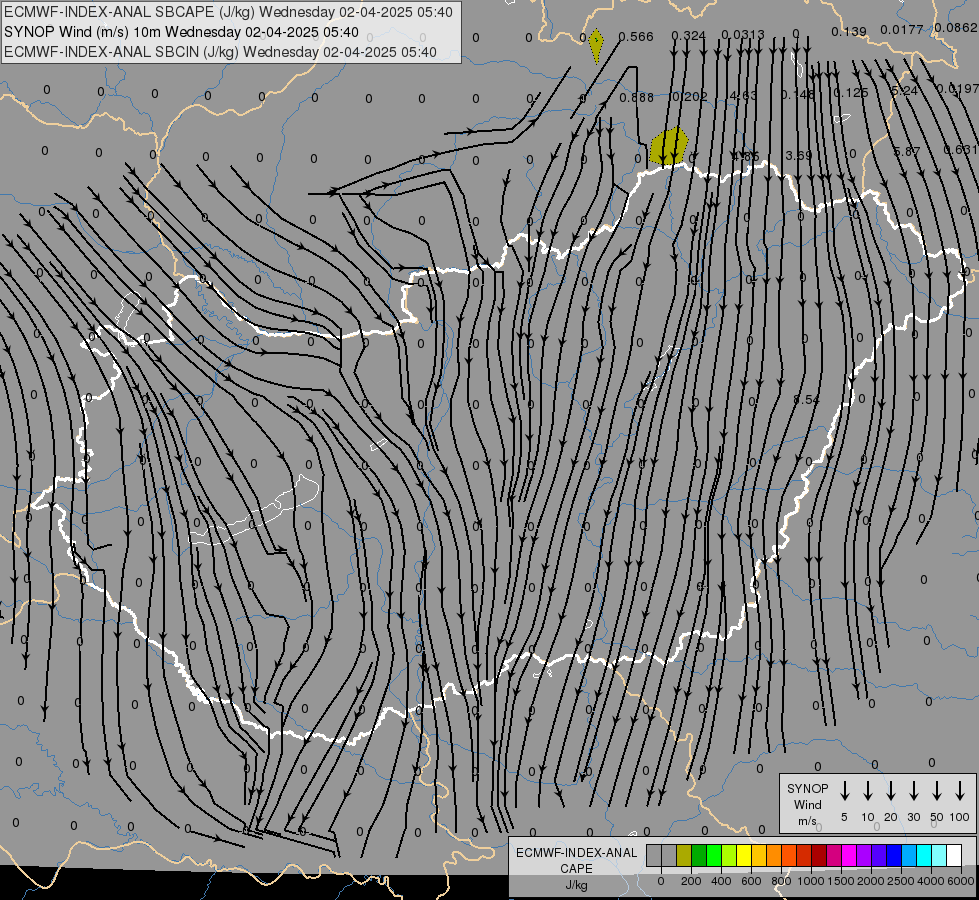
Task: Click the 4.63 CAPE value
Action: pyautogui.click(x=743, y=96)
